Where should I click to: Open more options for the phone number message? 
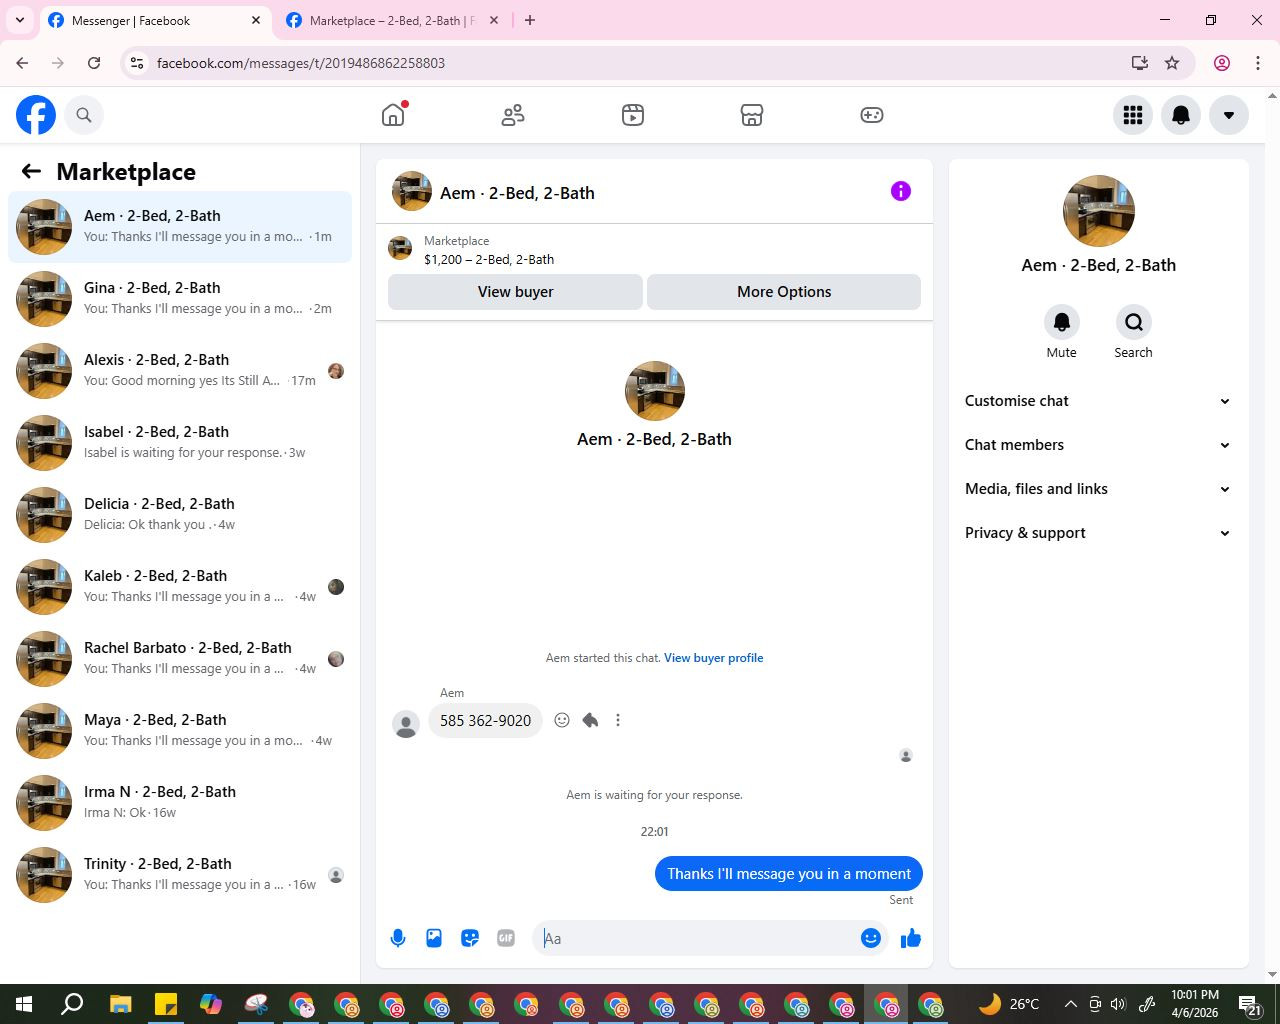618,720
